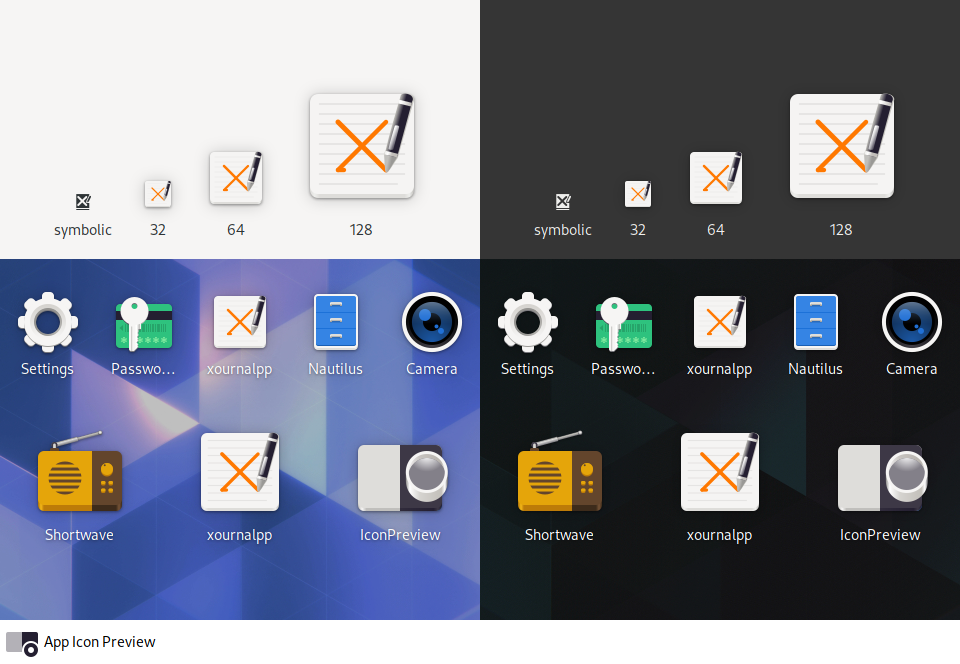Click the symbolic xournalpp icon in light panel
This screenshot has height=664, width=960.
coord(83,201)
